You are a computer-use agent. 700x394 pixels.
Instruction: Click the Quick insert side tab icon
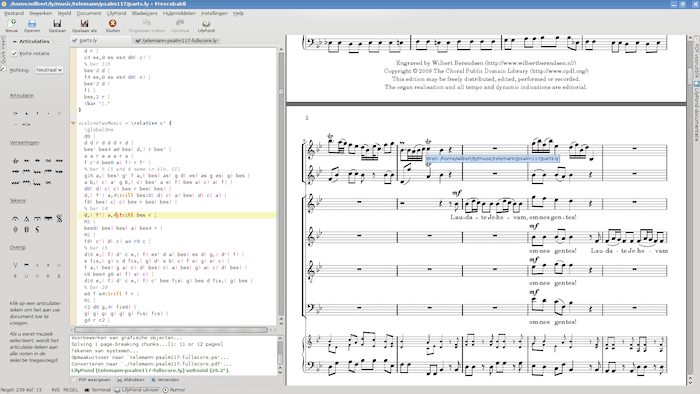pos(3,69)
